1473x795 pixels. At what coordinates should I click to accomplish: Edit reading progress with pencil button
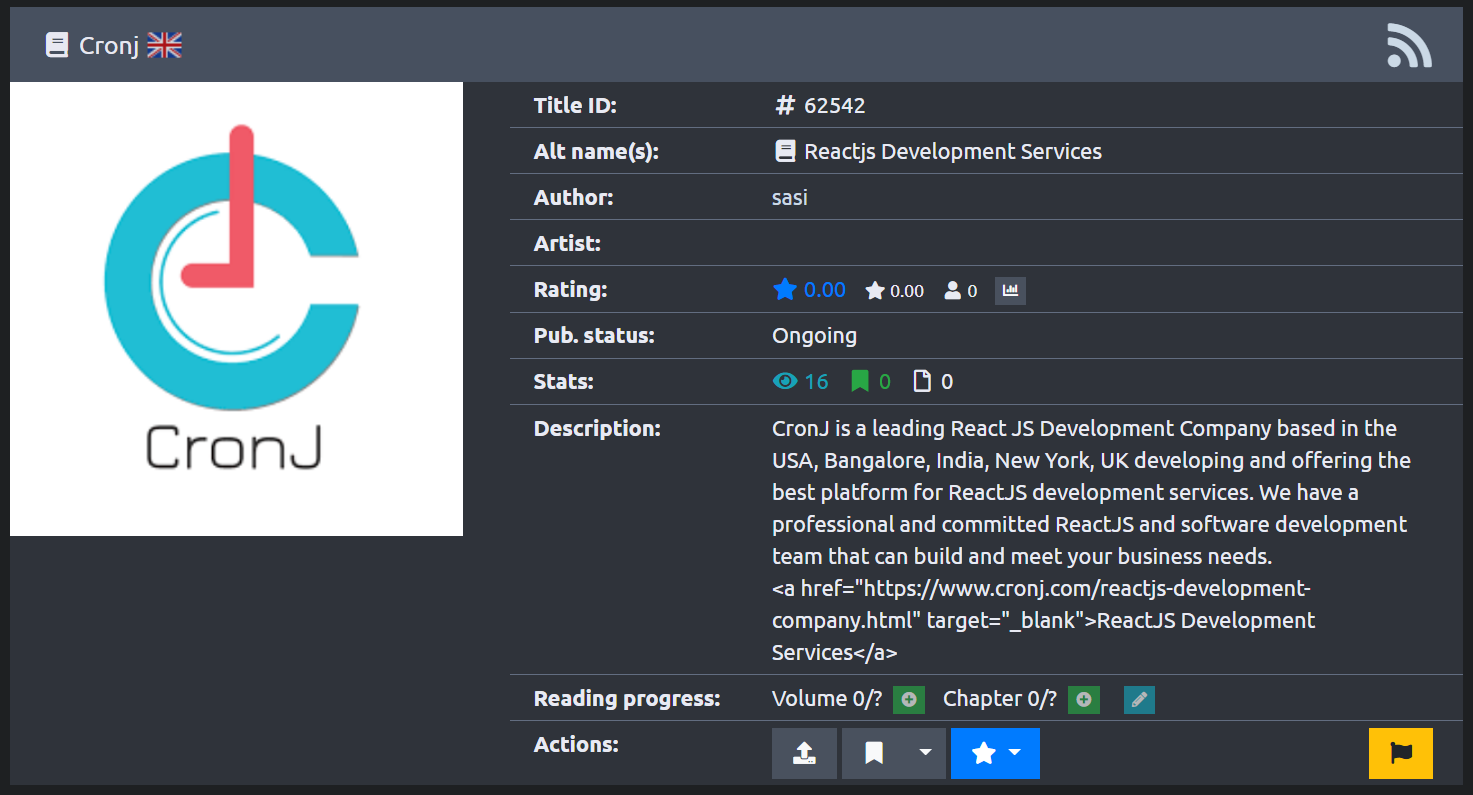point(1139,700)
